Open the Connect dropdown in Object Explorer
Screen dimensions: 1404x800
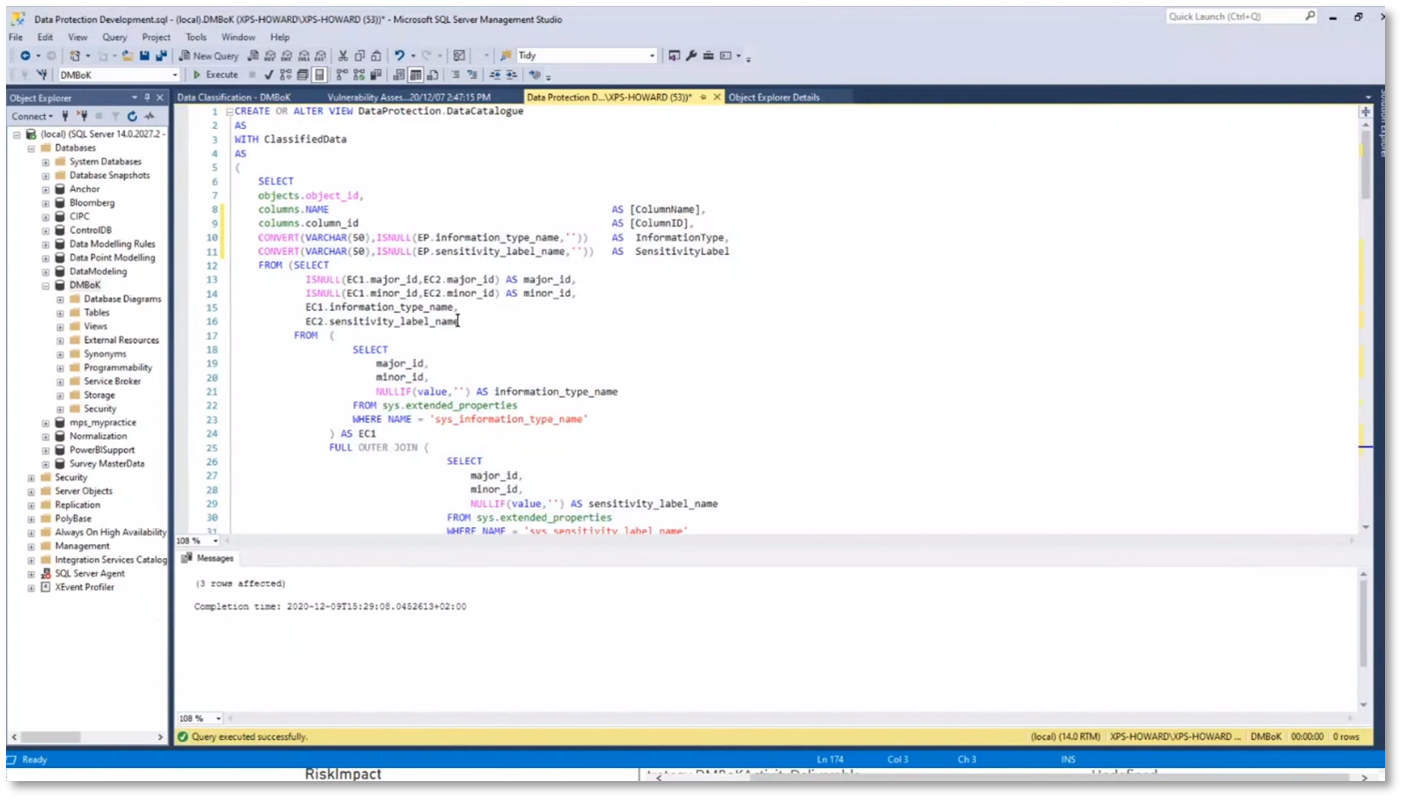tap(32, 116)
